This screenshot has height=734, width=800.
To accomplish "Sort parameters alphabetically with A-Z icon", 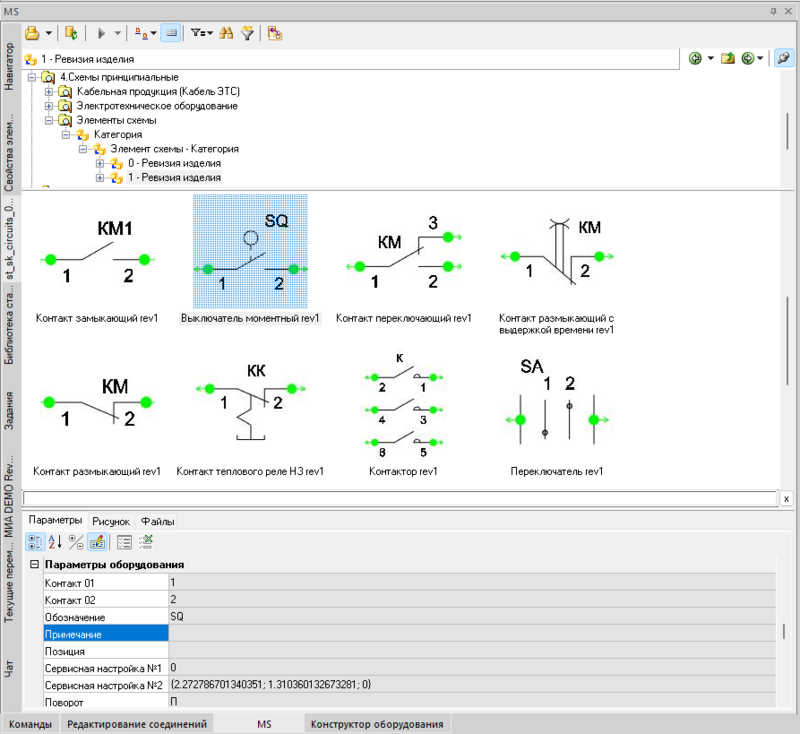I will point(55,542).
